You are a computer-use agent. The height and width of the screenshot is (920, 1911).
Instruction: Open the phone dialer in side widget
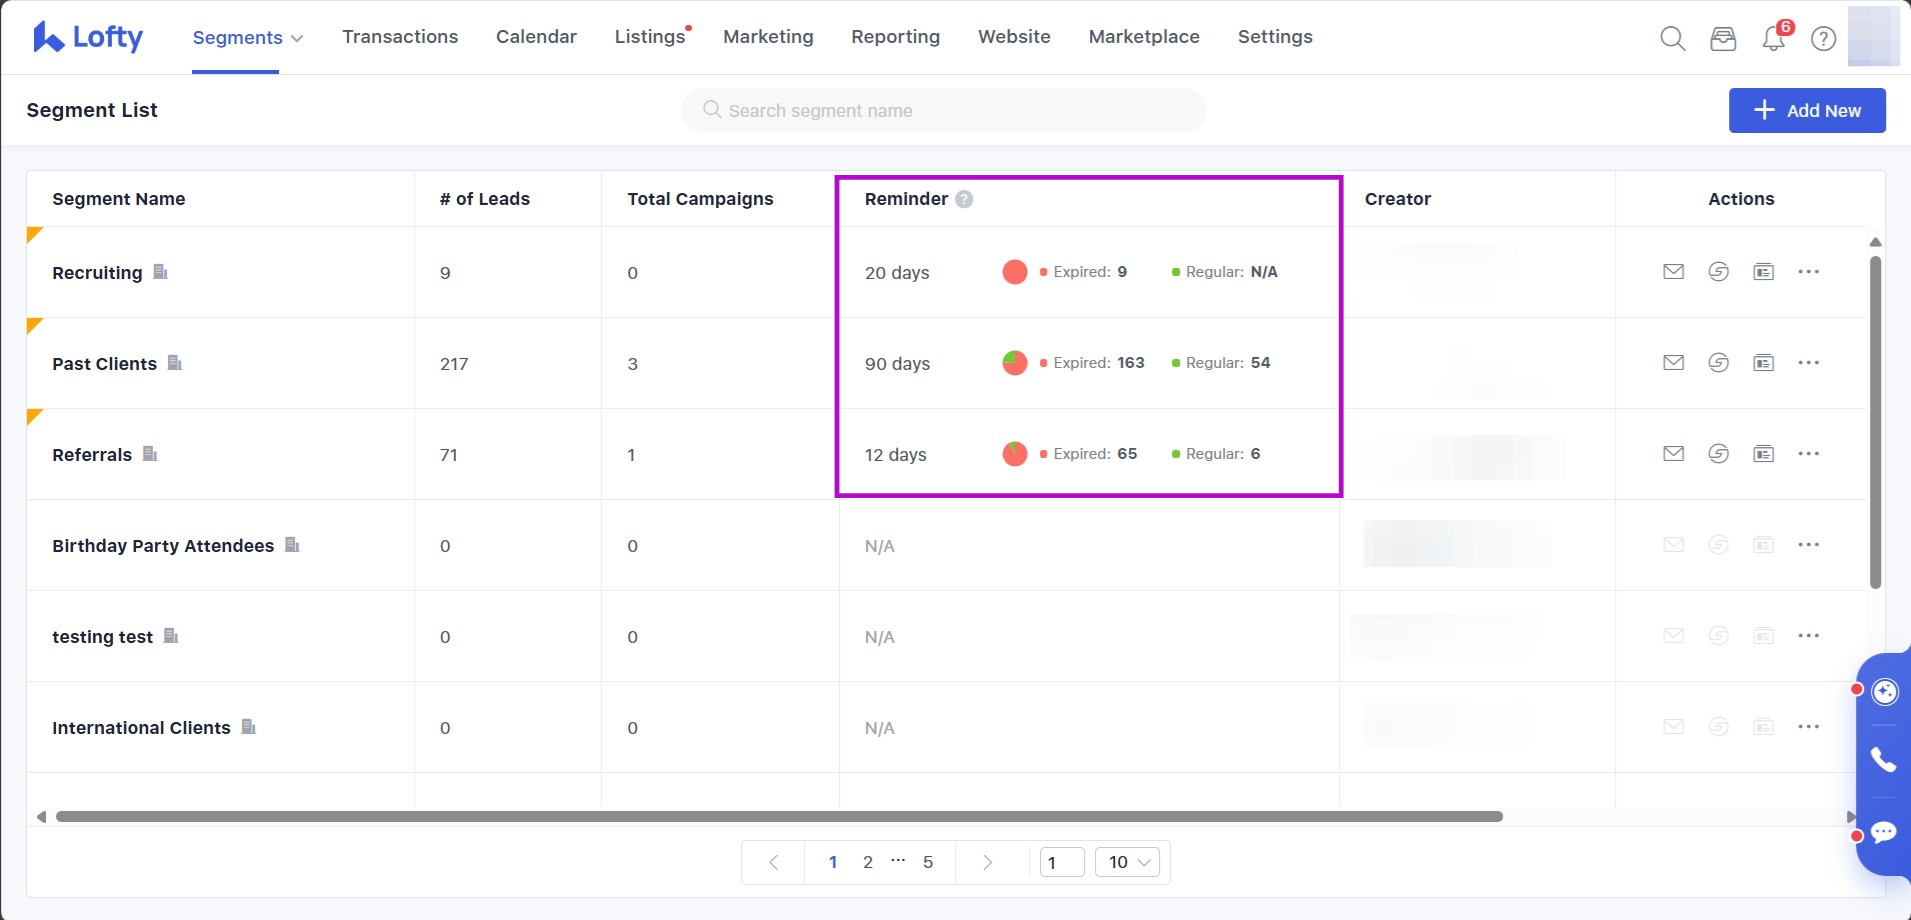pyautogui.click(x=1883, y=760)
